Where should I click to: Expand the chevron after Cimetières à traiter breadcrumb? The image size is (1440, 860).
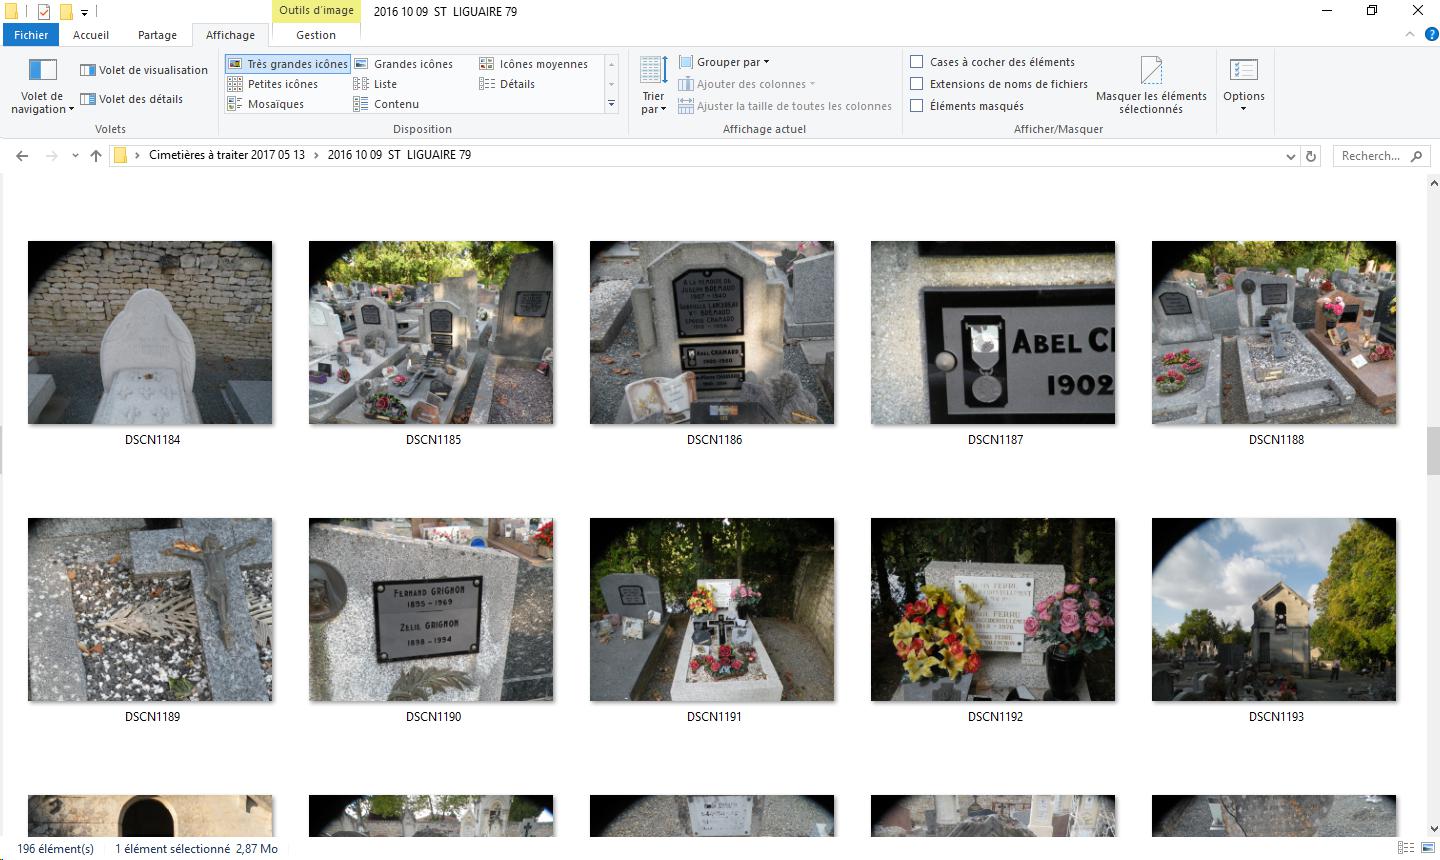(317, 156)
